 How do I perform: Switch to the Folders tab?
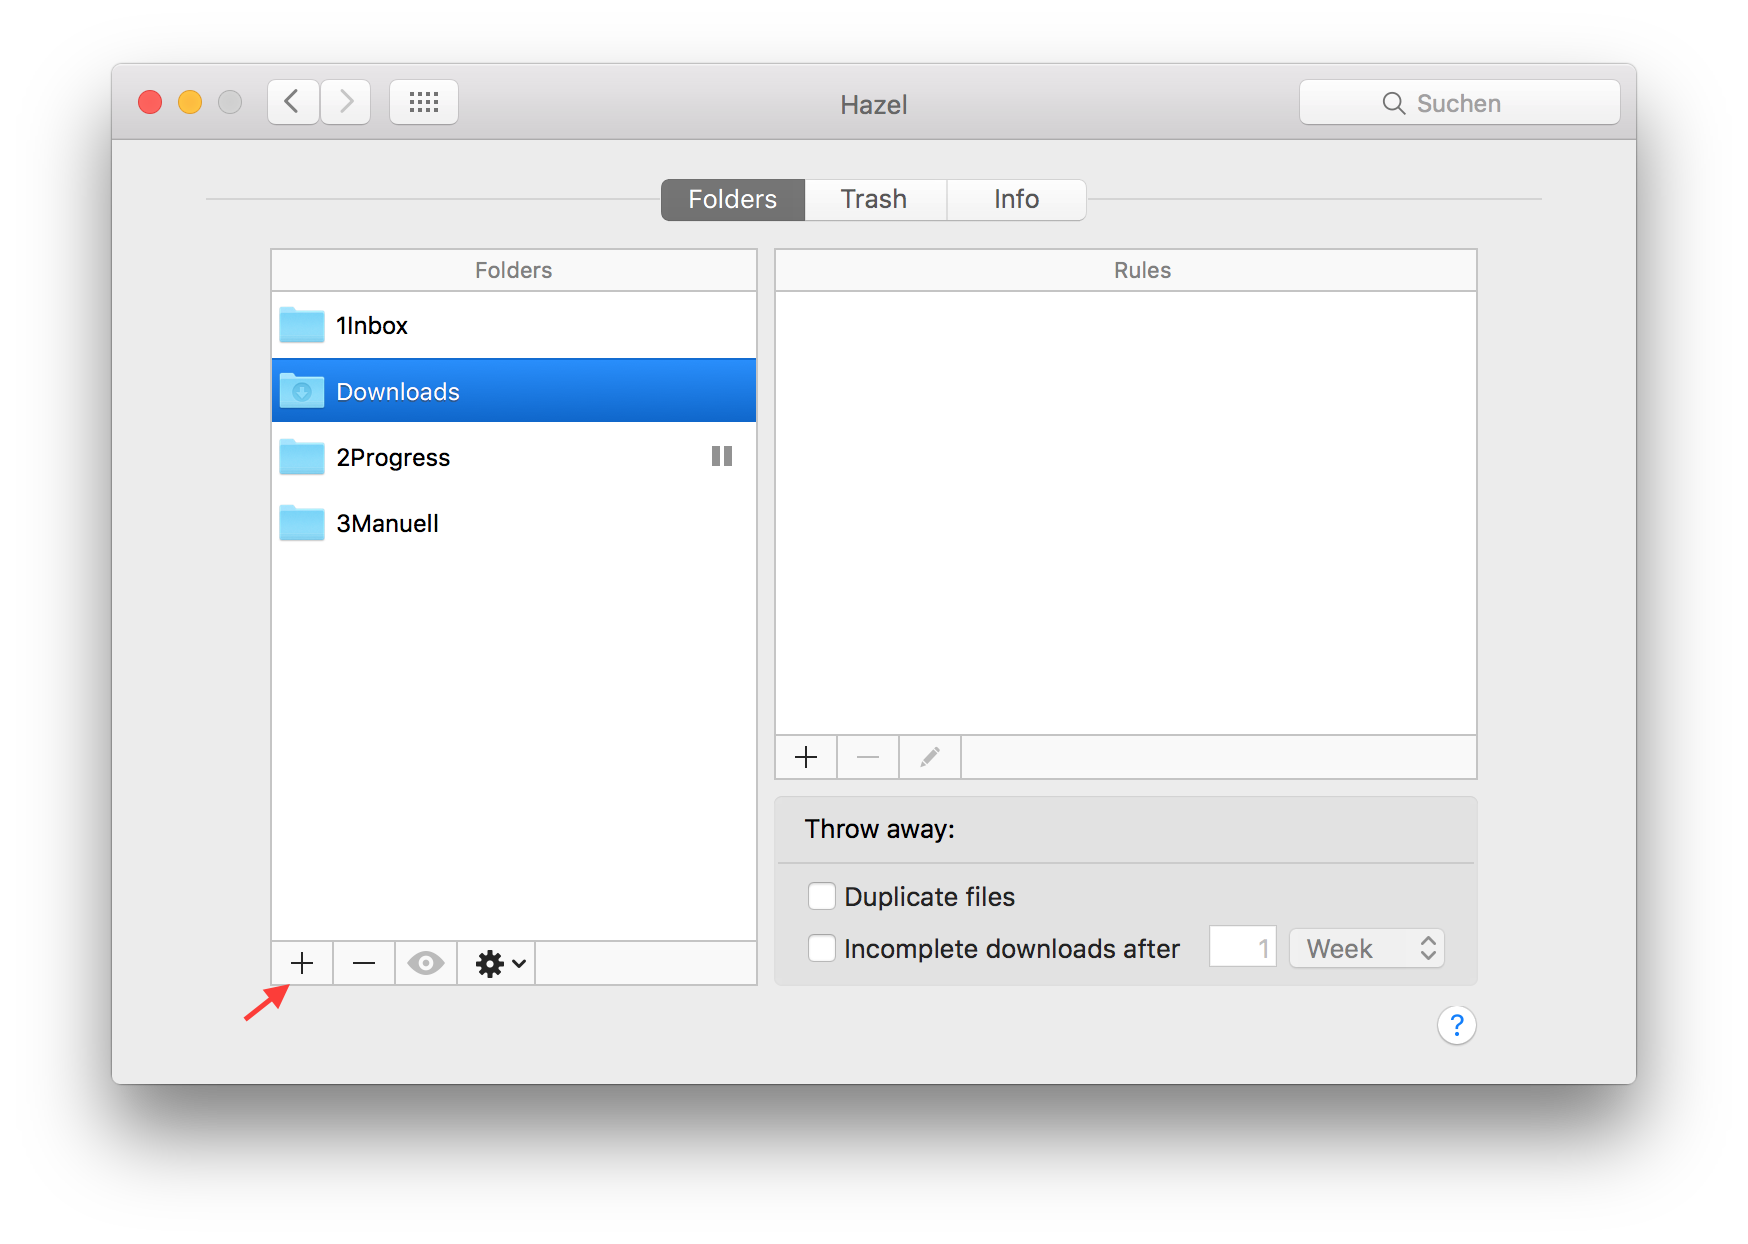pyautogui.click(x=733, y=199)
